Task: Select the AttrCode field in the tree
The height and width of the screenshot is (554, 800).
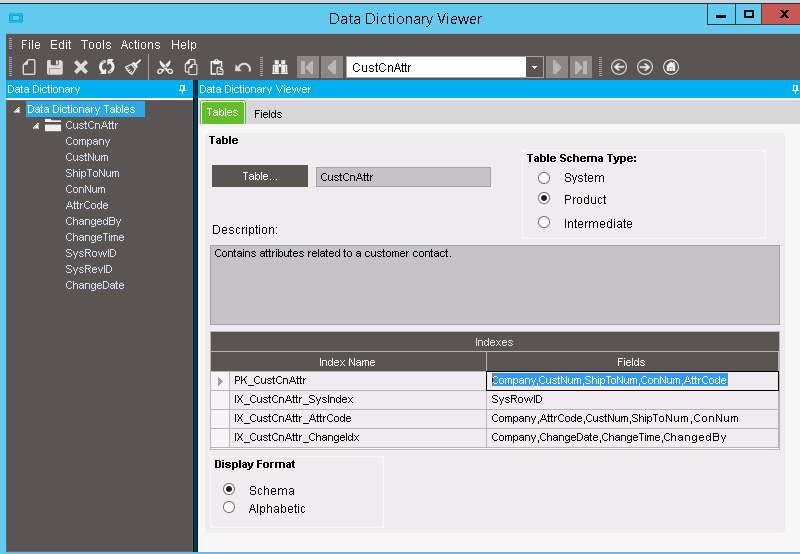Action: pos(87,205)
